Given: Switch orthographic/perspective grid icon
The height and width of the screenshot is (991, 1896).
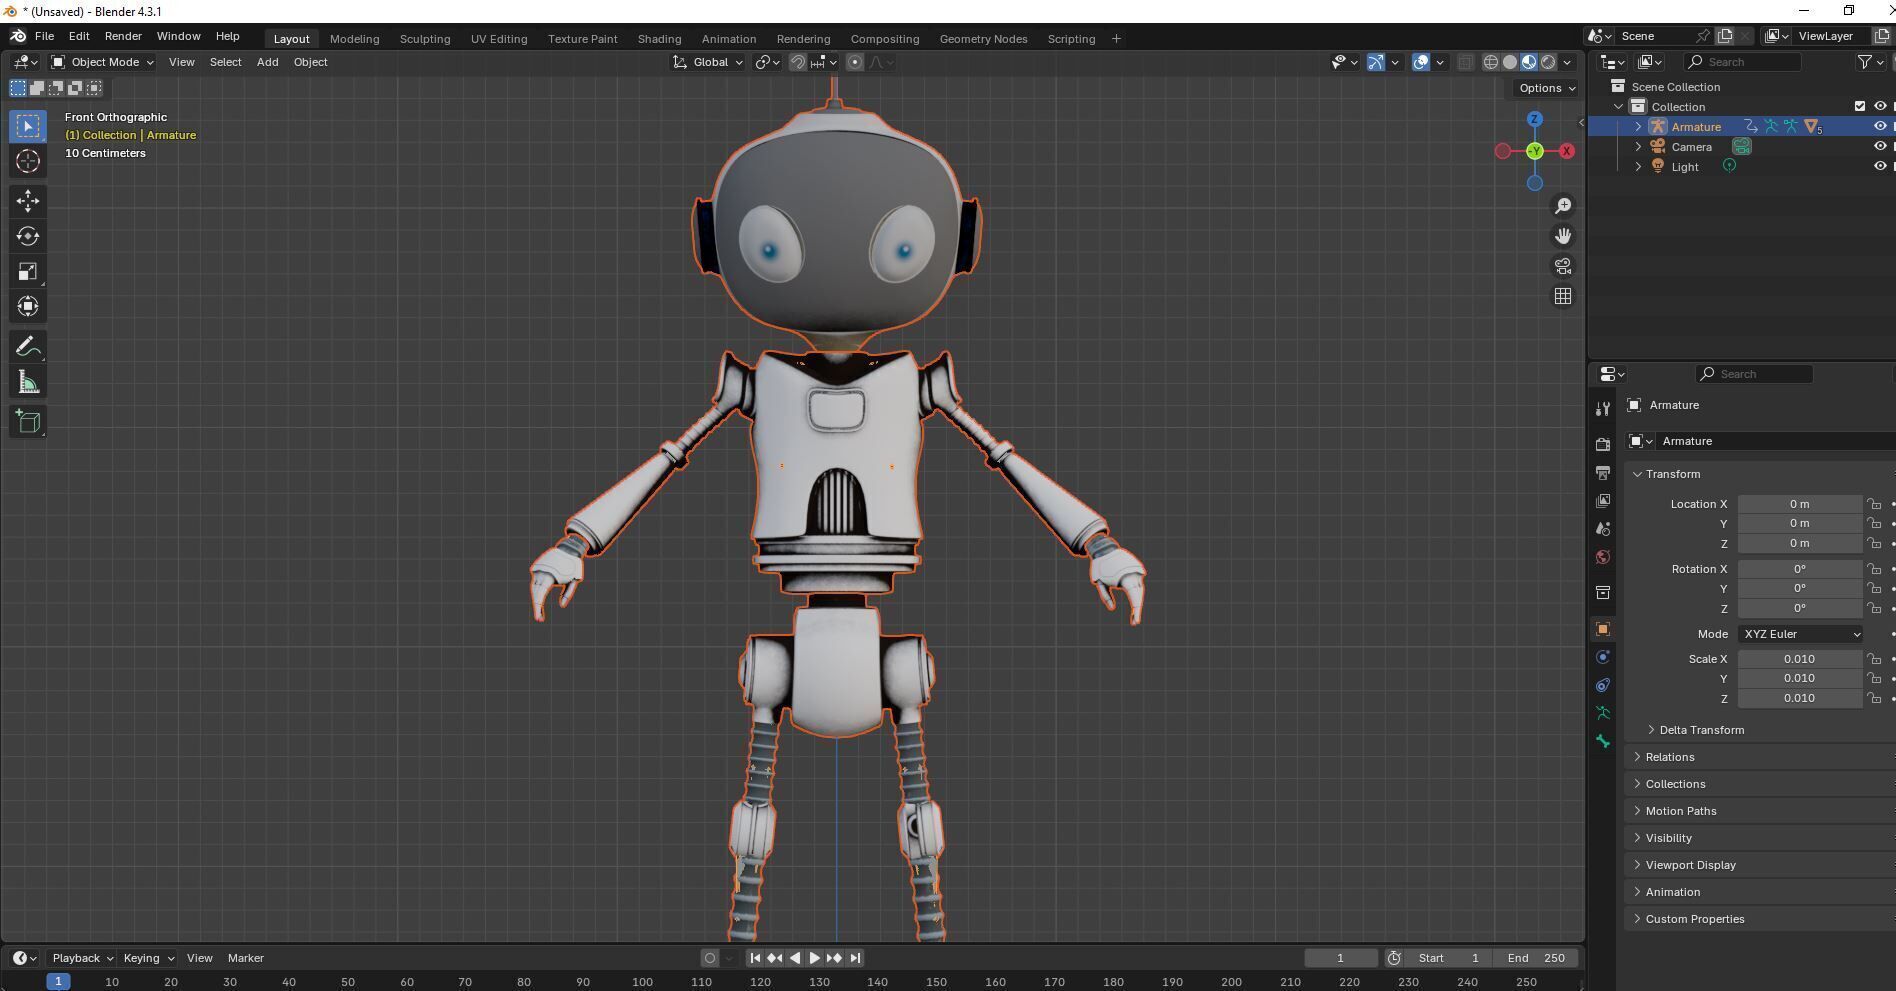Looking at the screenshot, I should 1562,296.
